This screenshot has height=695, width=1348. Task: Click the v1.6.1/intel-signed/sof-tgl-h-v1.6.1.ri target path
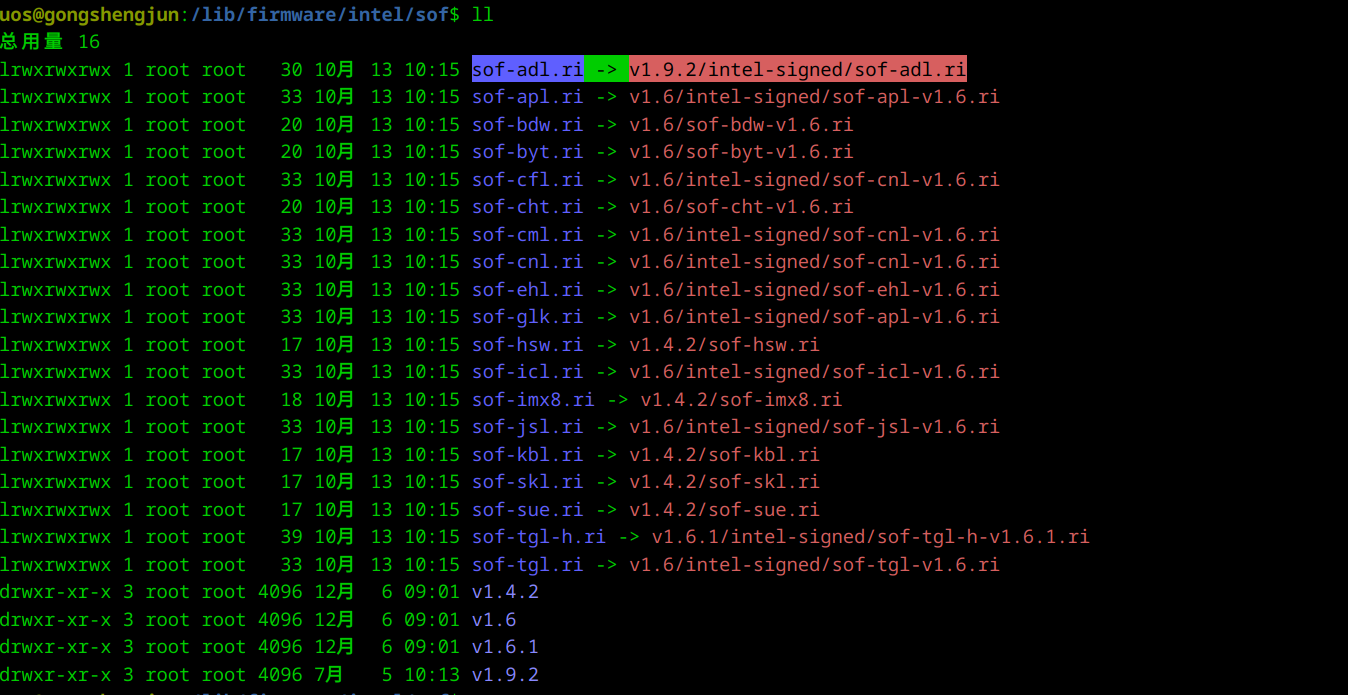click(870, 537)
